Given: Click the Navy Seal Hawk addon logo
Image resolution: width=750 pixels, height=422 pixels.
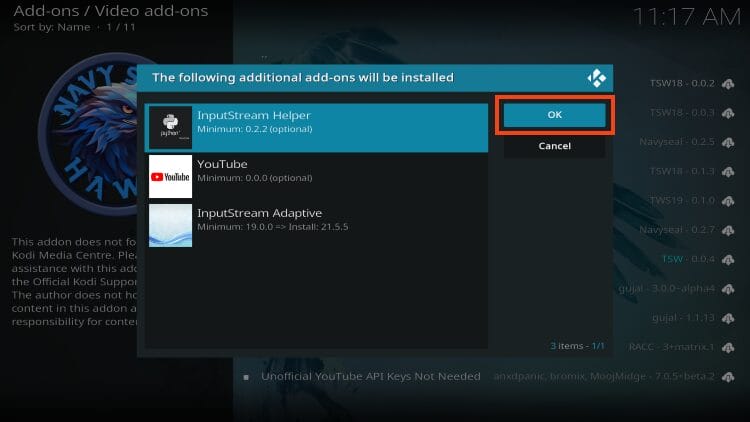Looking at the screenshot, I should 90,134.
